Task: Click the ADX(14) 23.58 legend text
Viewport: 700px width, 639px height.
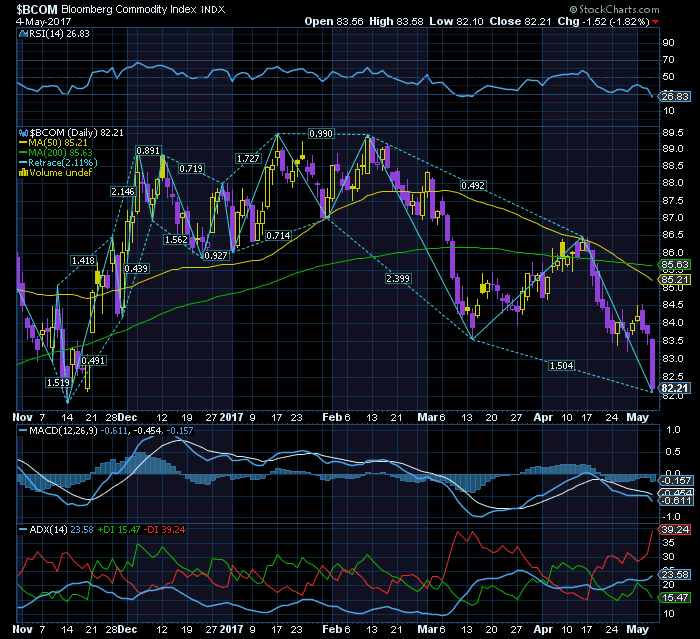Action: click(61, 530)
